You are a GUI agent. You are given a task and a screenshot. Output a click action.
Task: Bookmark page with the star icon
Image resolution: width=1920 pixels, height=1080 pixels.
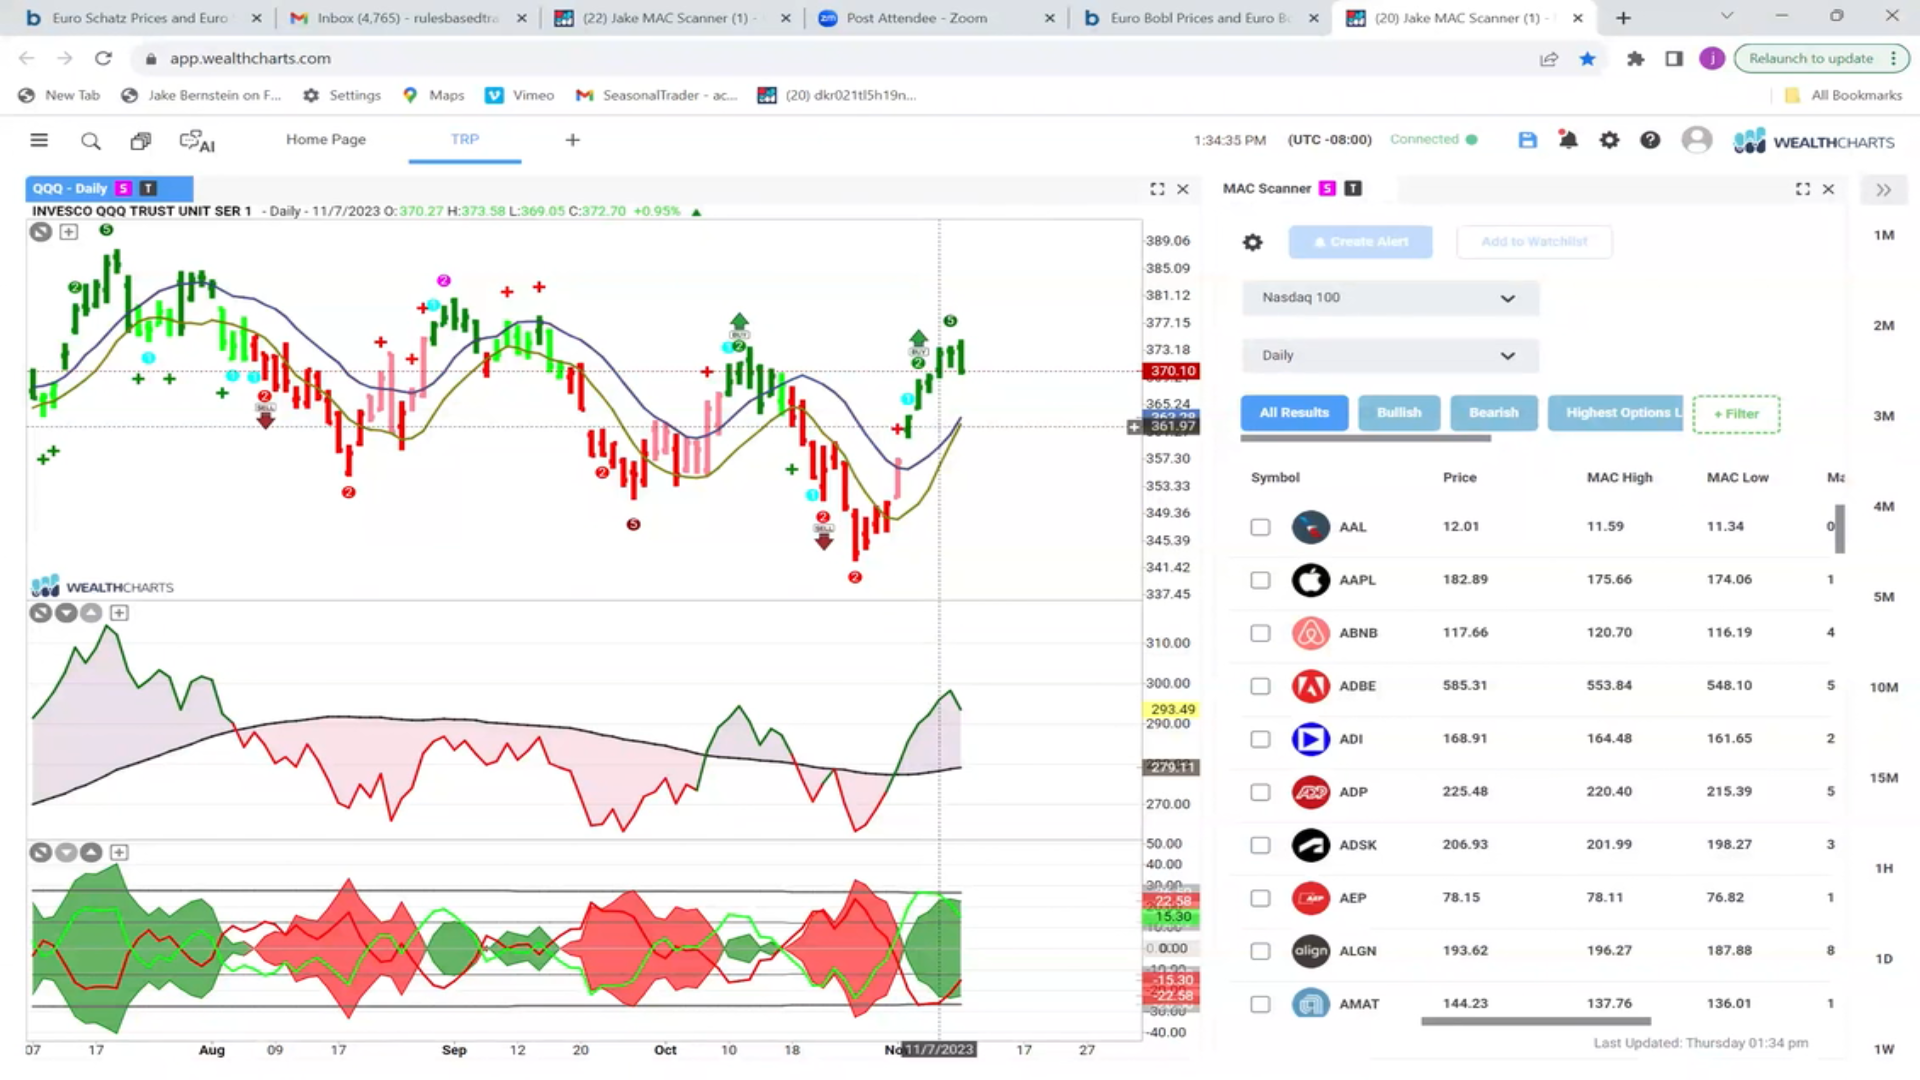[1587, 59]
